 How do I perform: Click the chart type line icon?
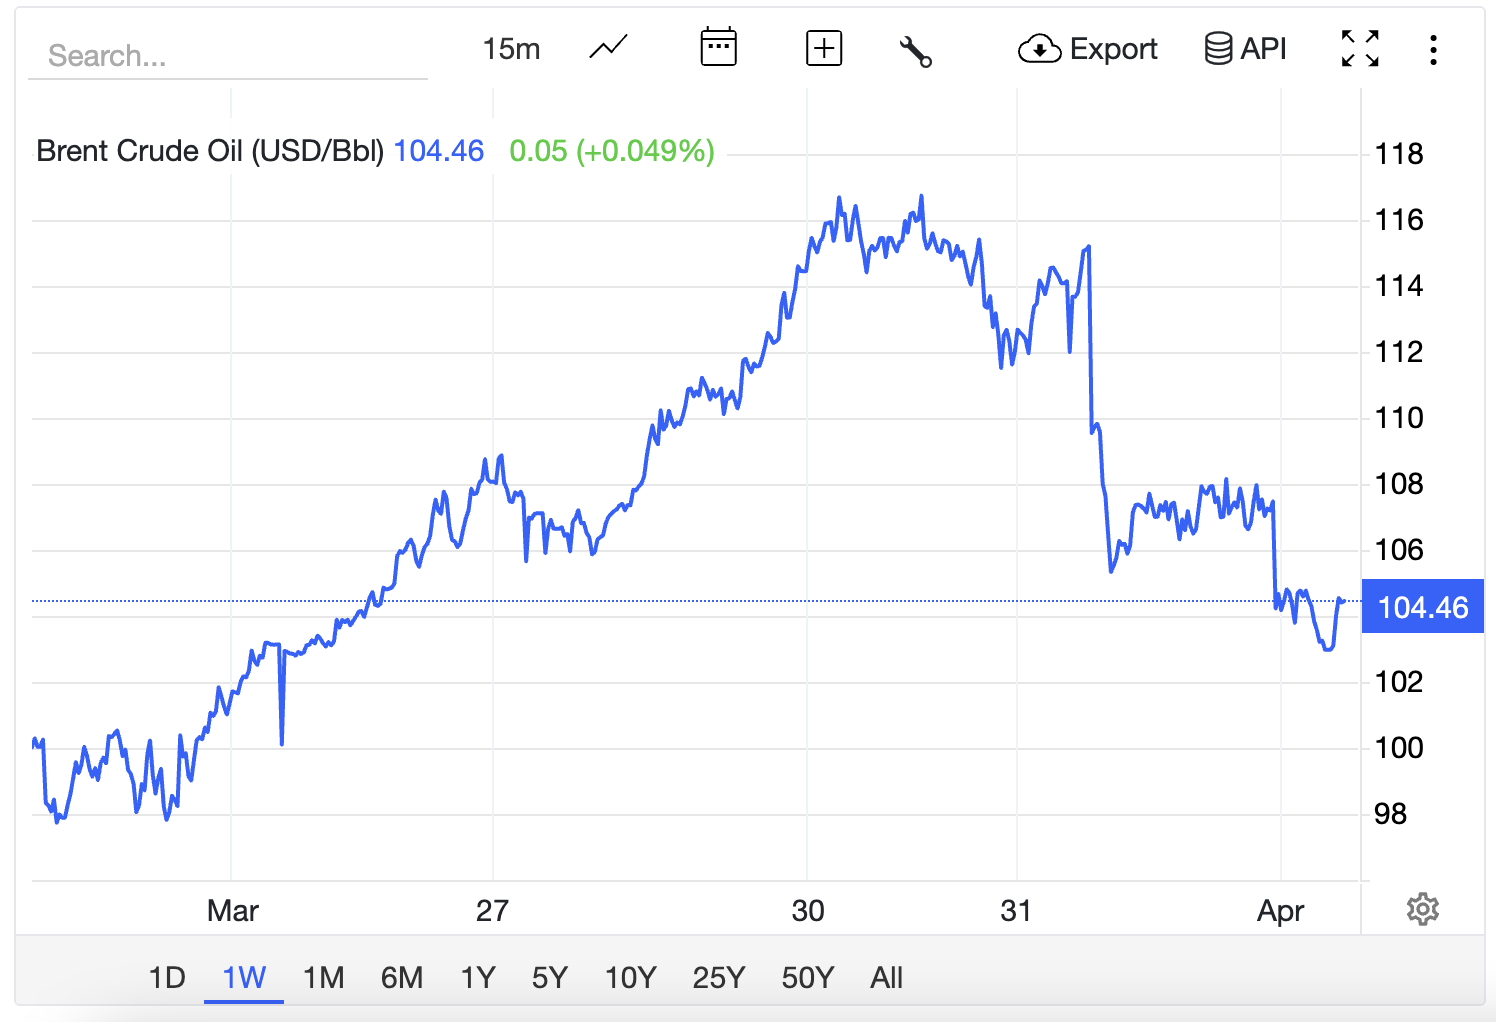tap(608, 48)
